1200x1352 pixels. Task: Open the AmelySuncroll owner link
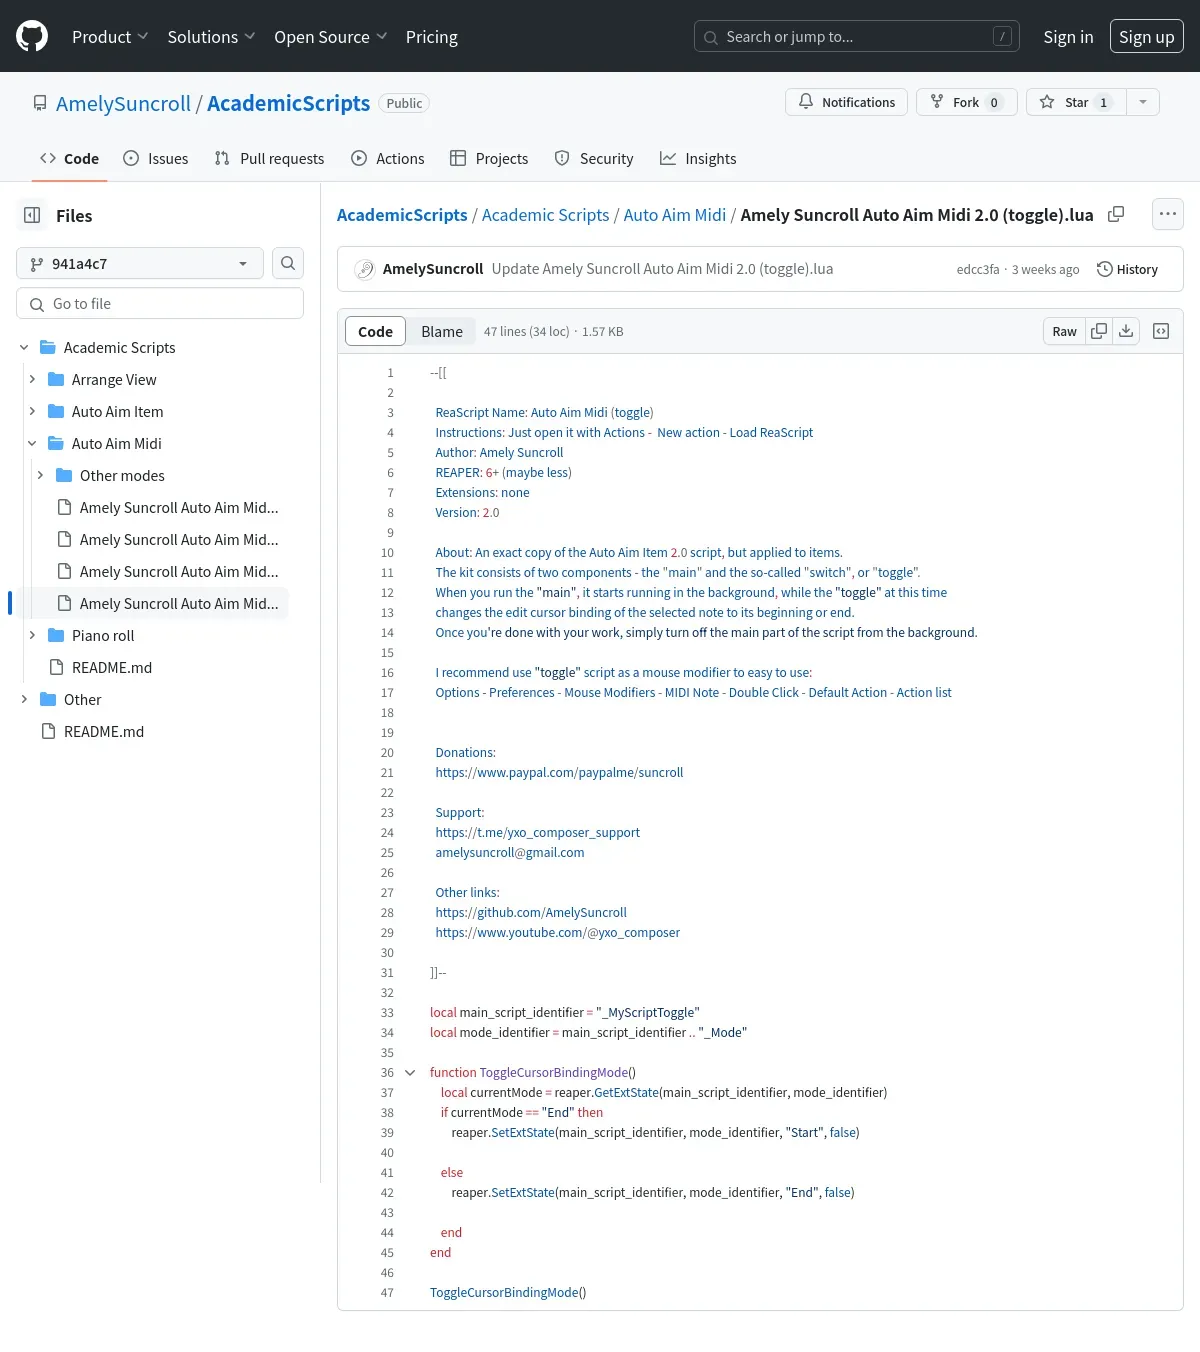pos(123,103)
